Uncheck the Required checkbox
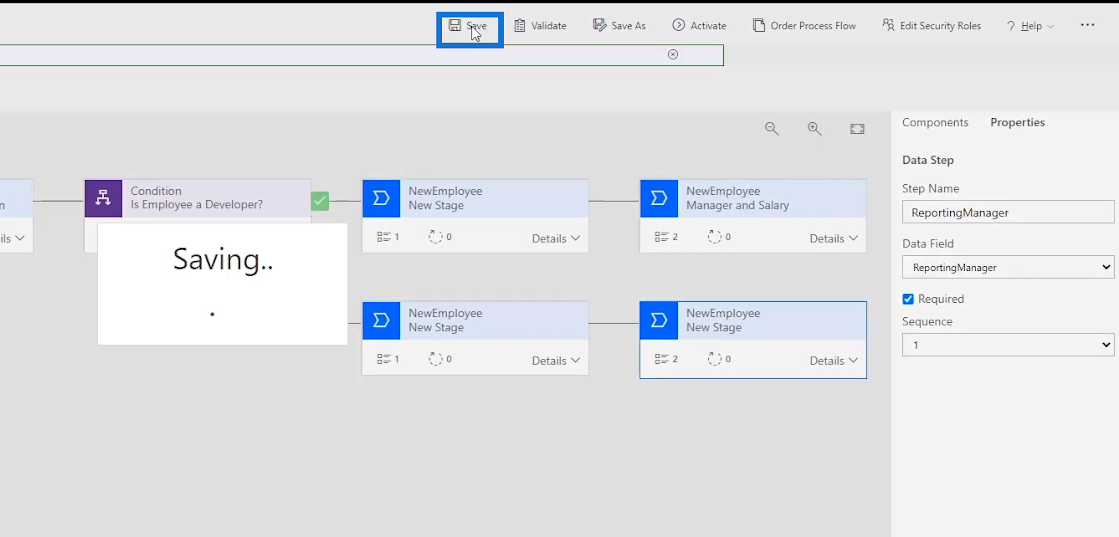 tap(908, 299)
